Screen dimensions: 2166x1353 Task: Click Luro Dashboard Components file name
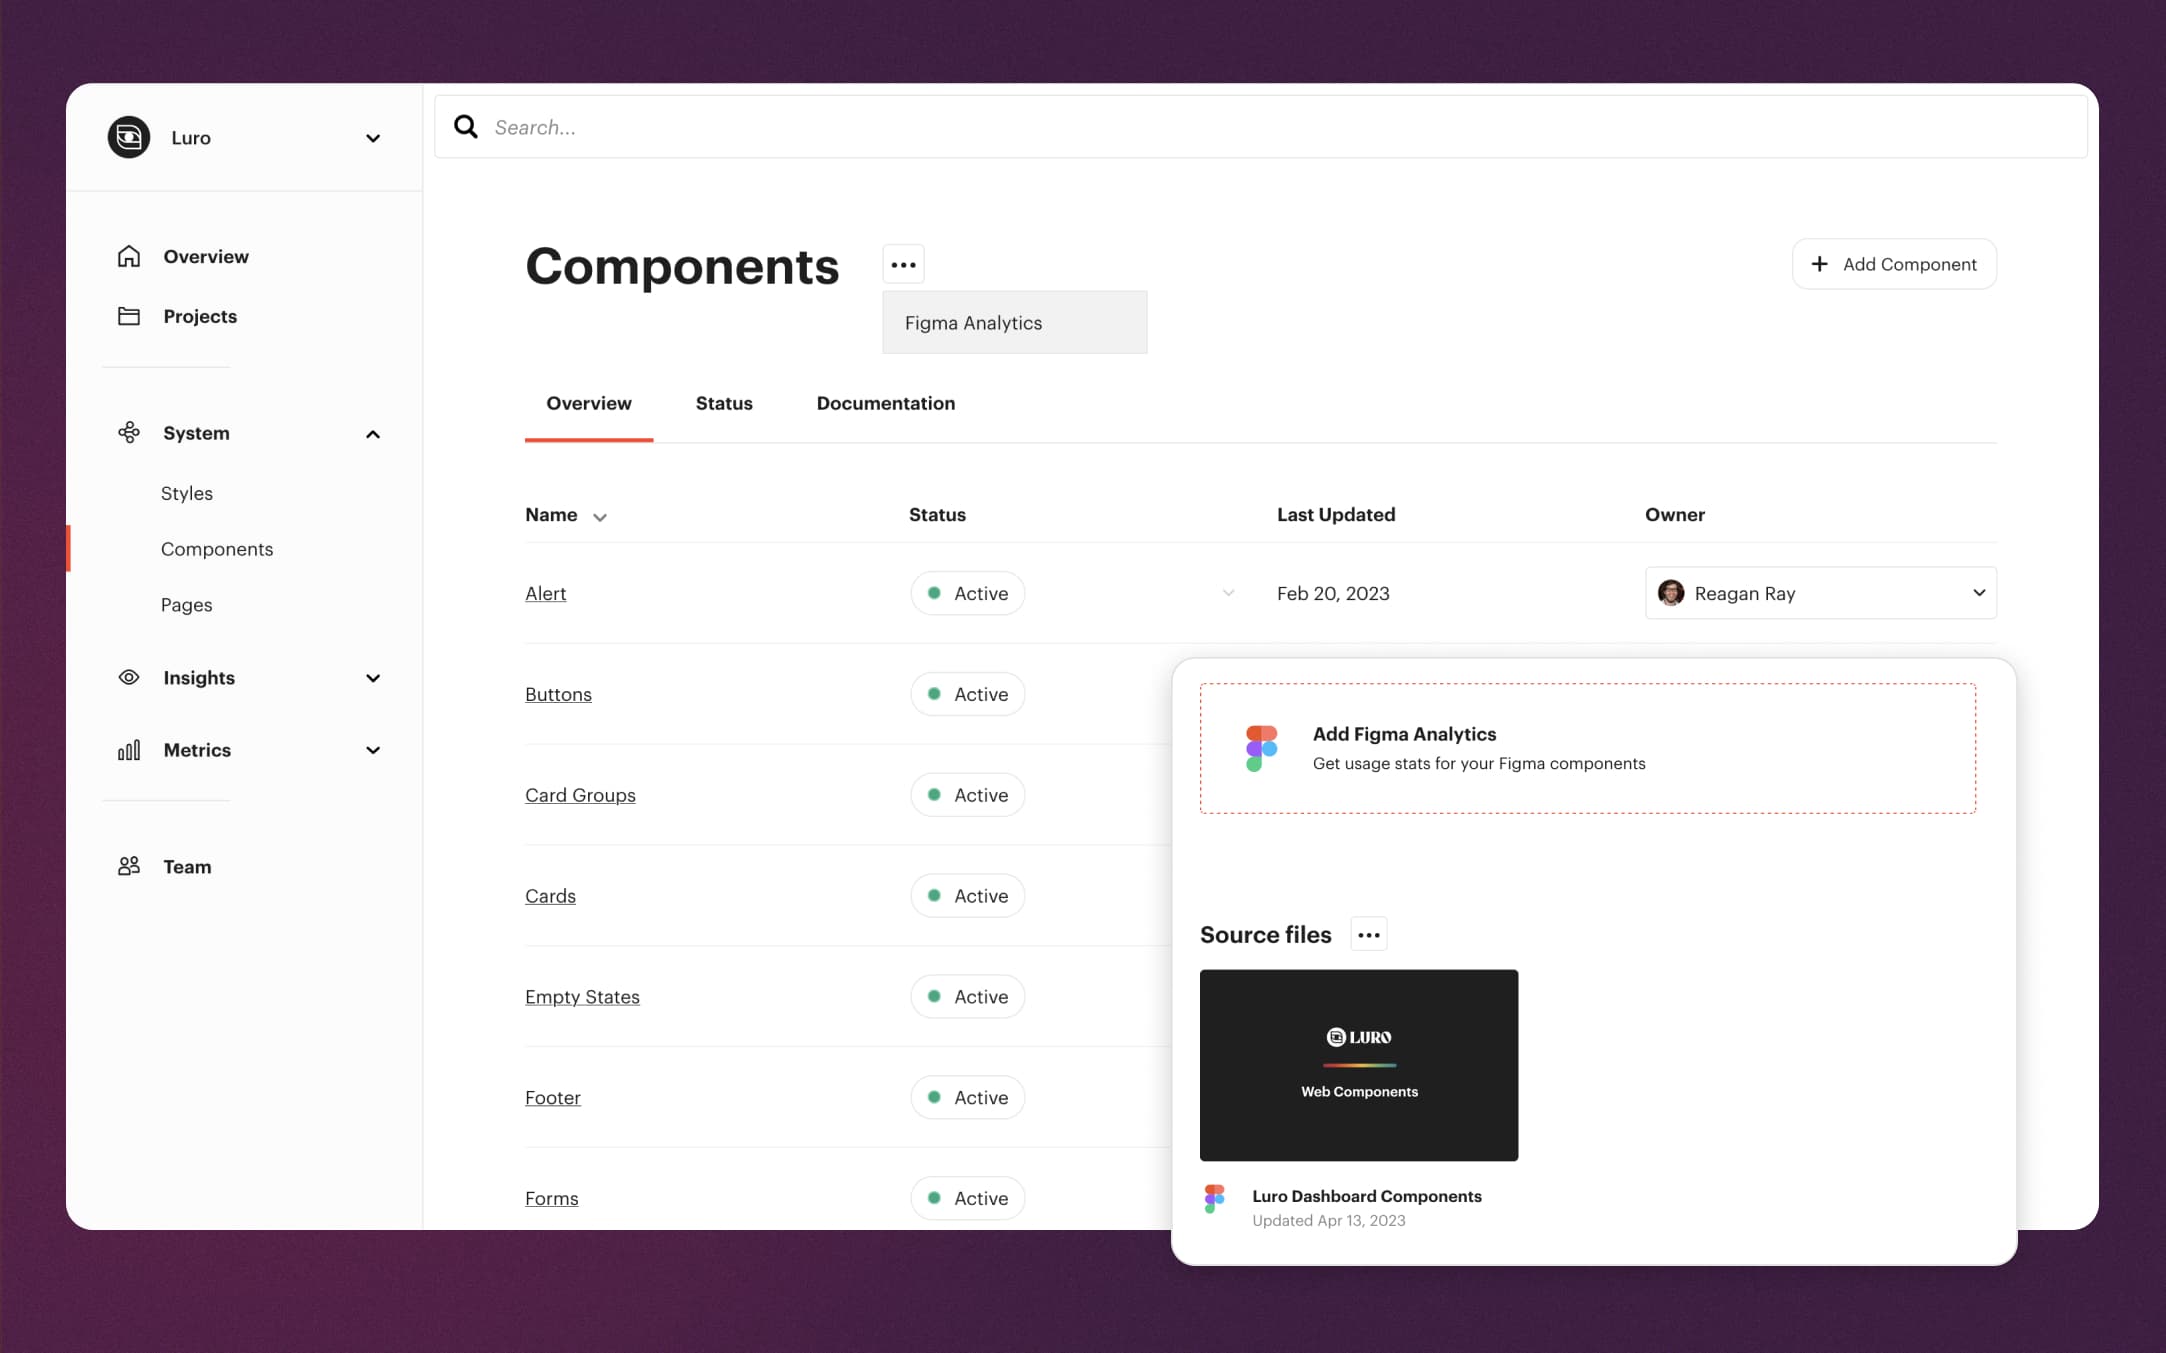tap(1366, 1196)
